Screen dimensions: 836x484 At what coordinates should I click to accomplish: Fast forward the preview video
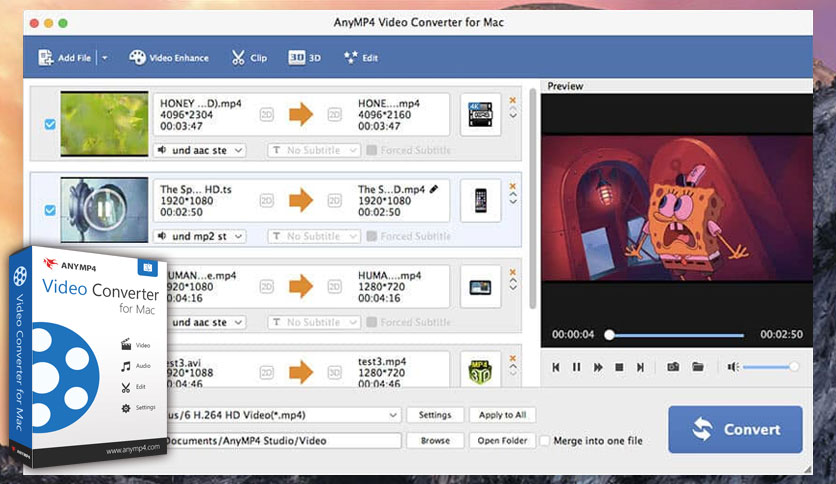coord(598,367)
